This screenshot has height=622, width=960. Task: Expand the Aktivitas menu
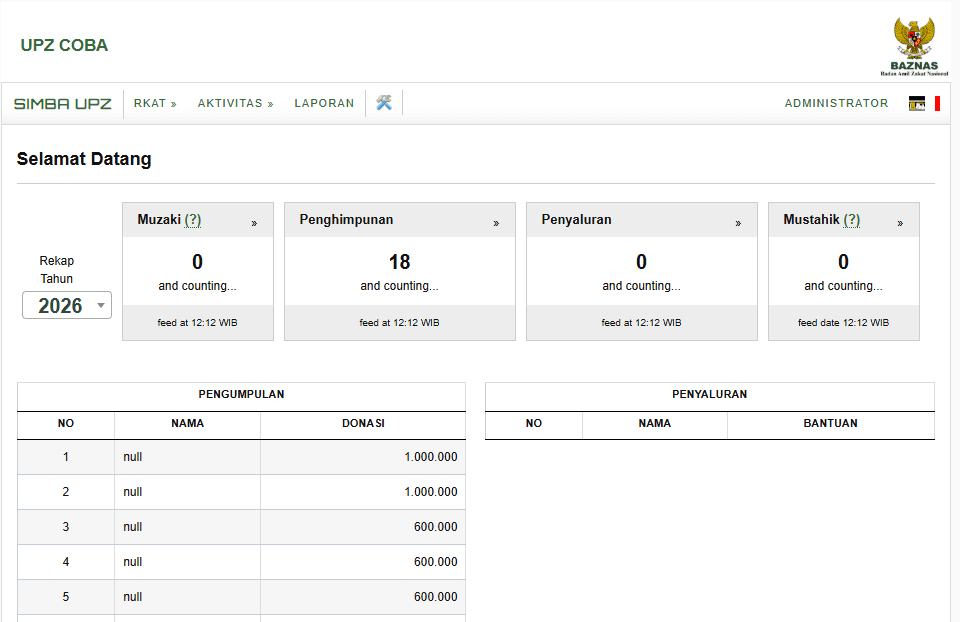tap(235, 103)
